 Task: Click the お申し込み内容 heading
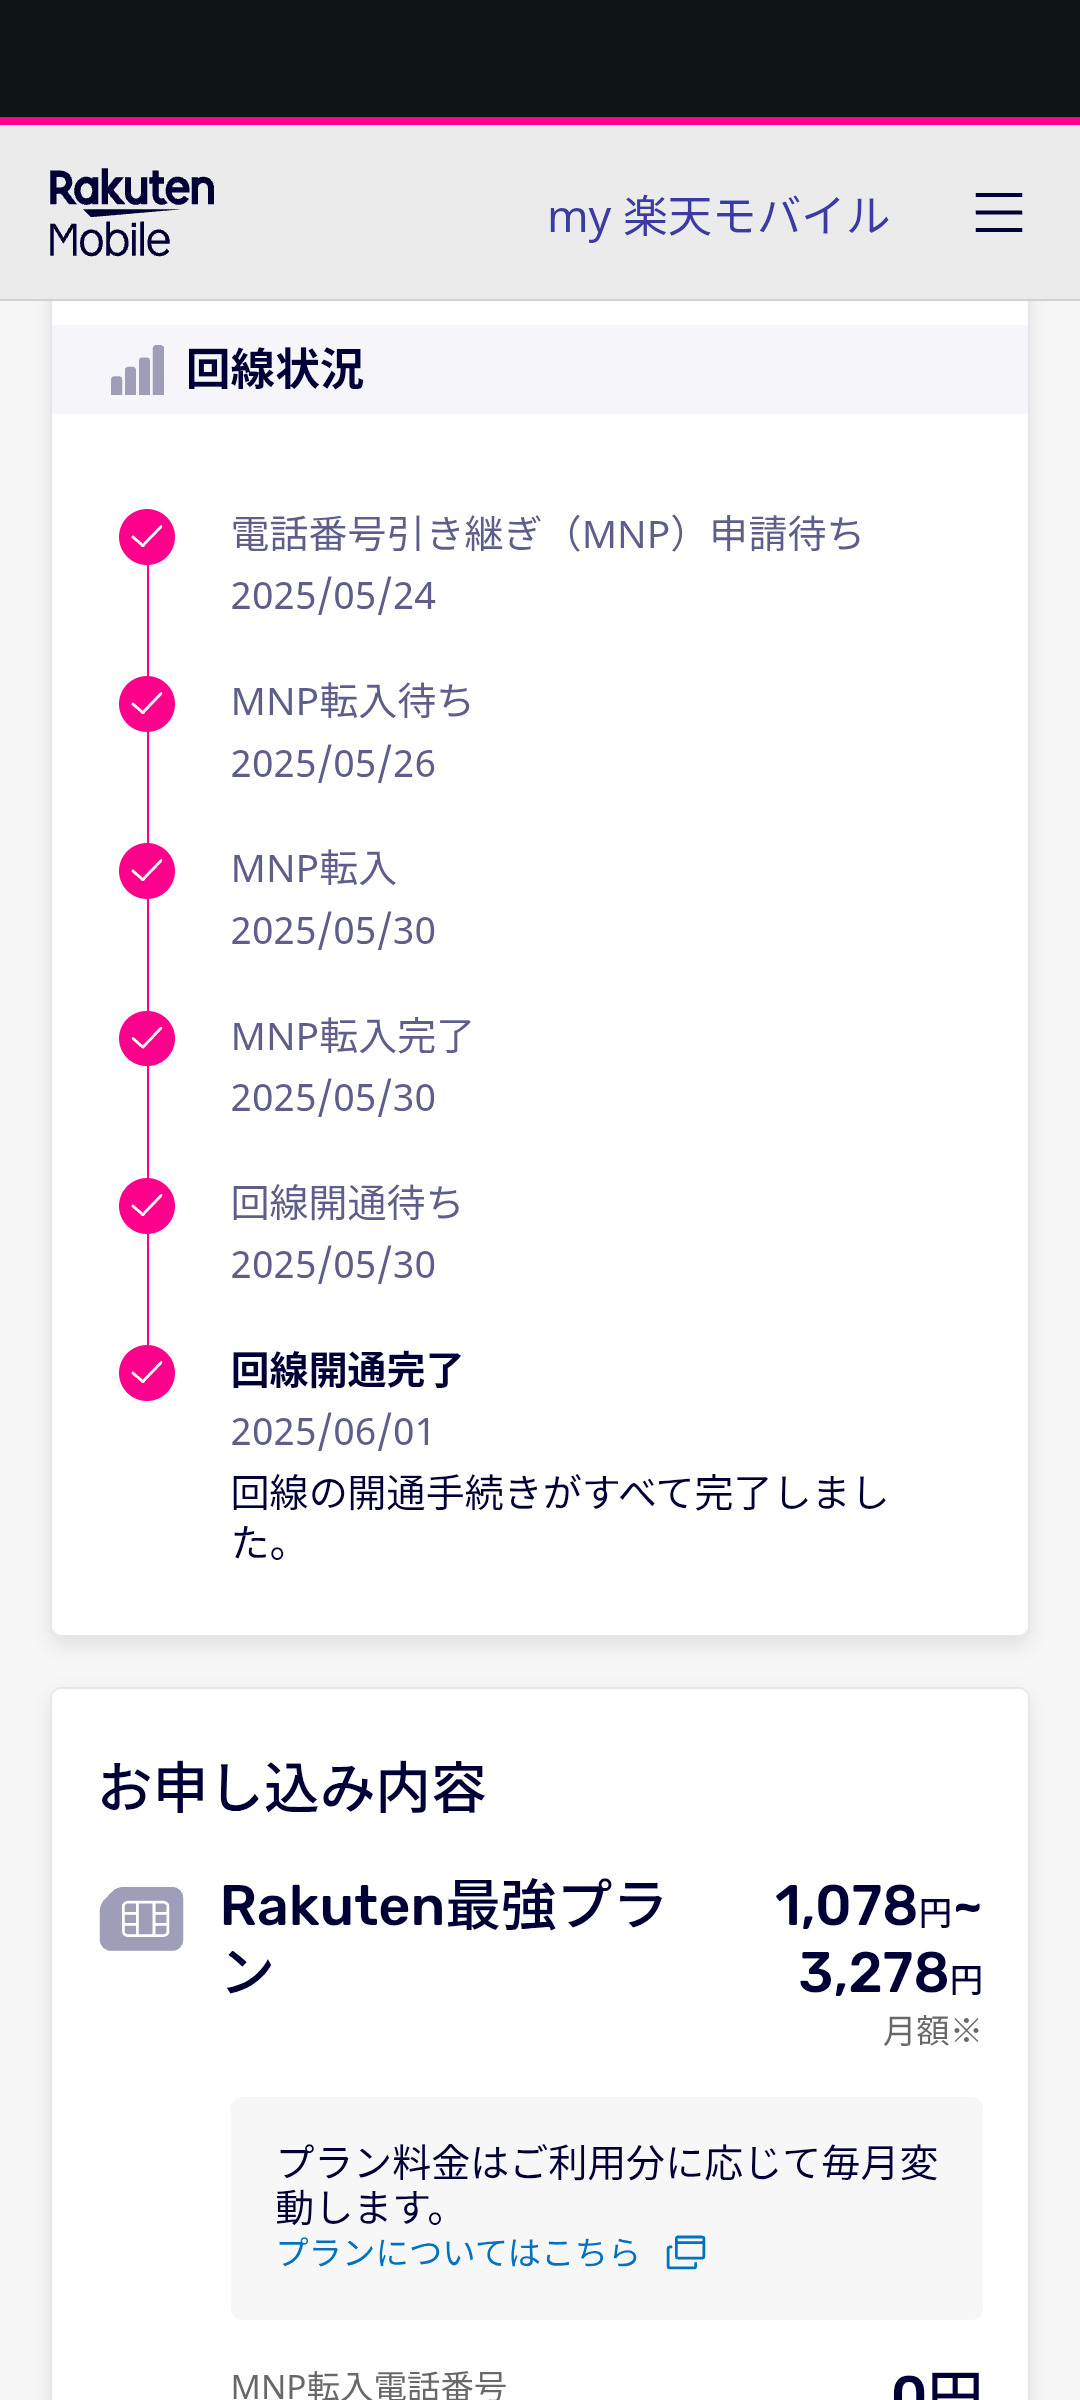click(292, 1788)
